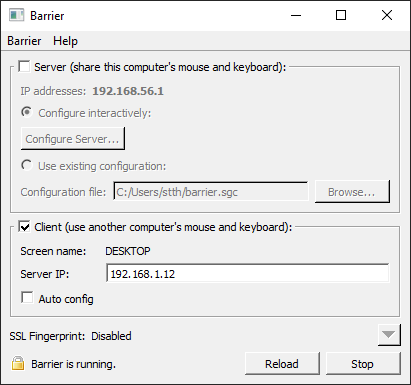Expand the SSL Fingerprint dropdown arrow
Viewport: 411px width, 385px height.
coord(389,335)
